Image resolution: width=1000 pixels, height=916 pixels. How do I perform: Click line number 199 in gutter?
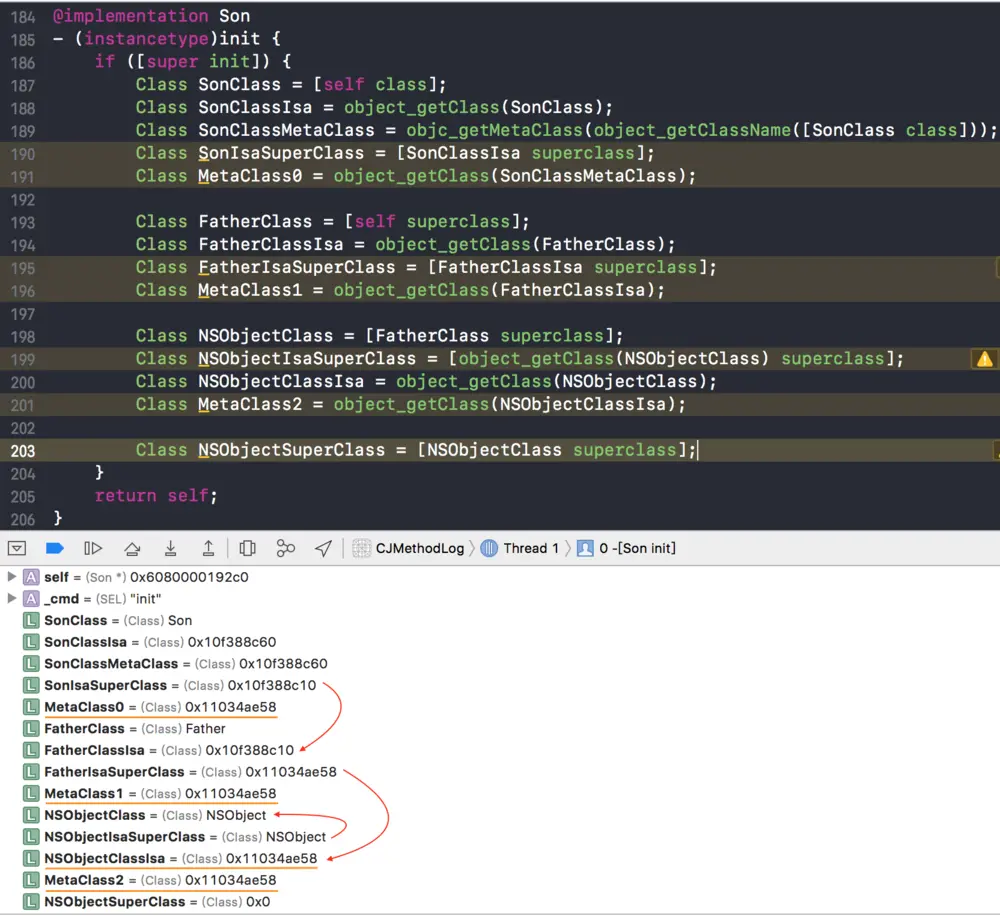click(23, 359)
